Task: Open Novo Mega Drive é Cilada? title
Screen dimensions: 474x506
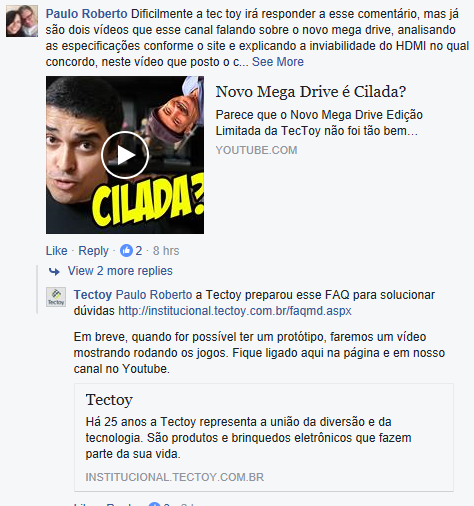Action: pos(311,92)
